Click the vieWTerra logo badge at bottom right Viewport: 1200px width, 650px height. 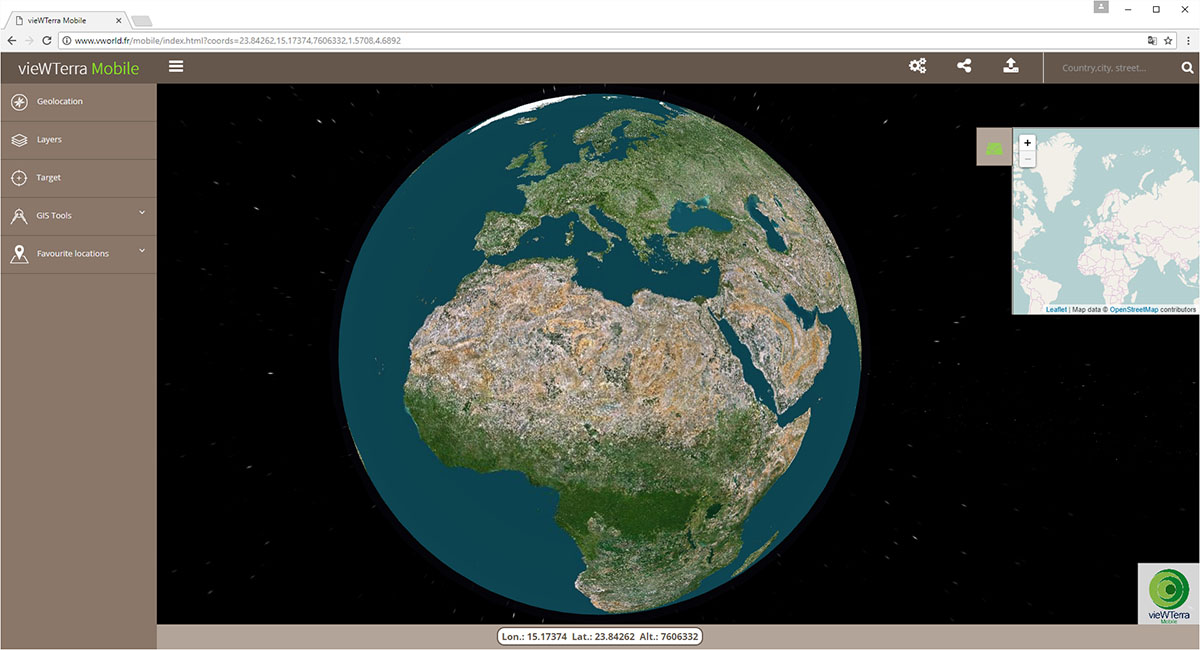click(1169, 594)
